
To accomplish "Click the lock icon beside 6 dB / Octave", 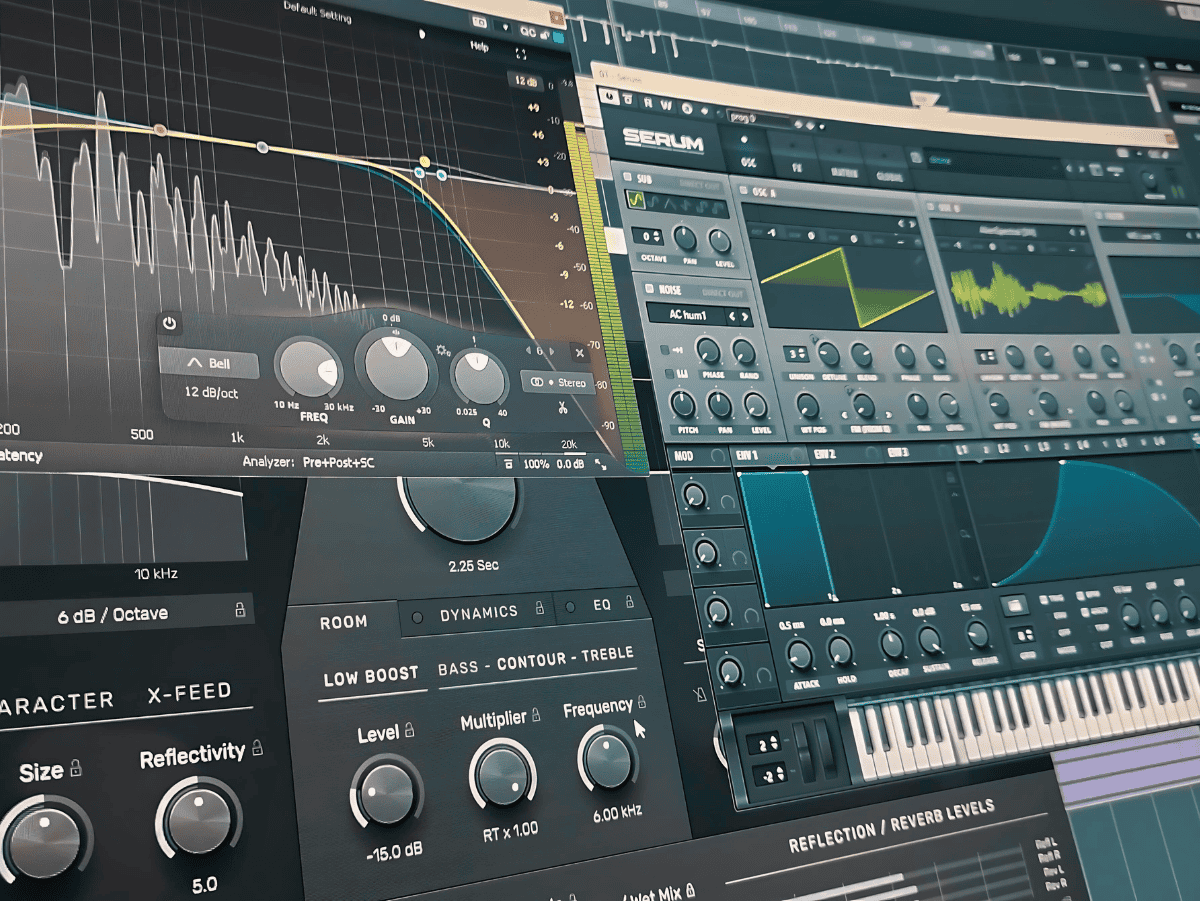I will tap(240, 609).
